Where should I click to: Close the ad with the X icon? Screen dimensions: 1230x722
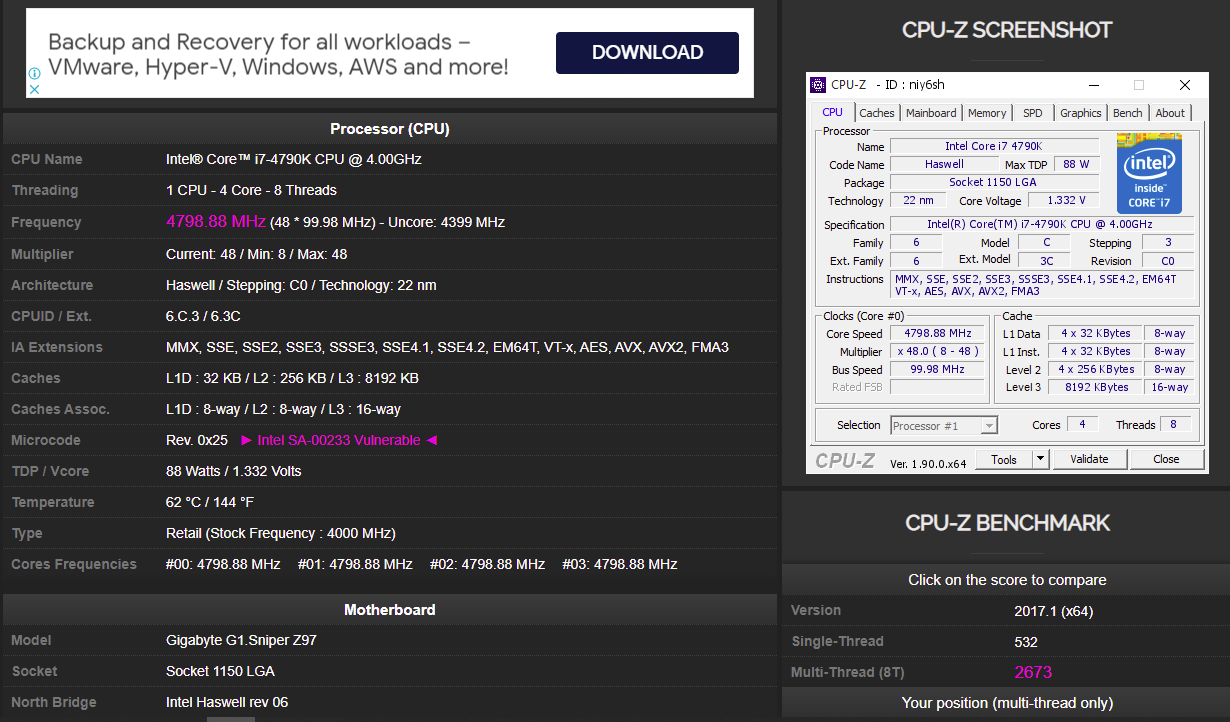point(33,89)
